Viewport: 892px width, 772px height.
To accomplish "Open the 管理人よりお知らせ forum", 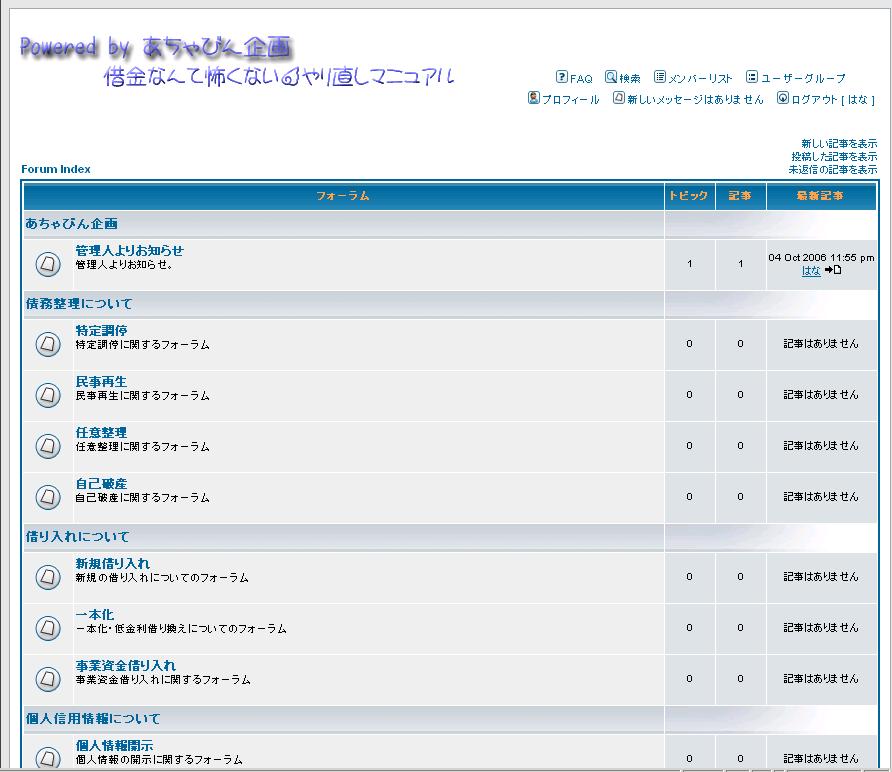I will [129, 250].
